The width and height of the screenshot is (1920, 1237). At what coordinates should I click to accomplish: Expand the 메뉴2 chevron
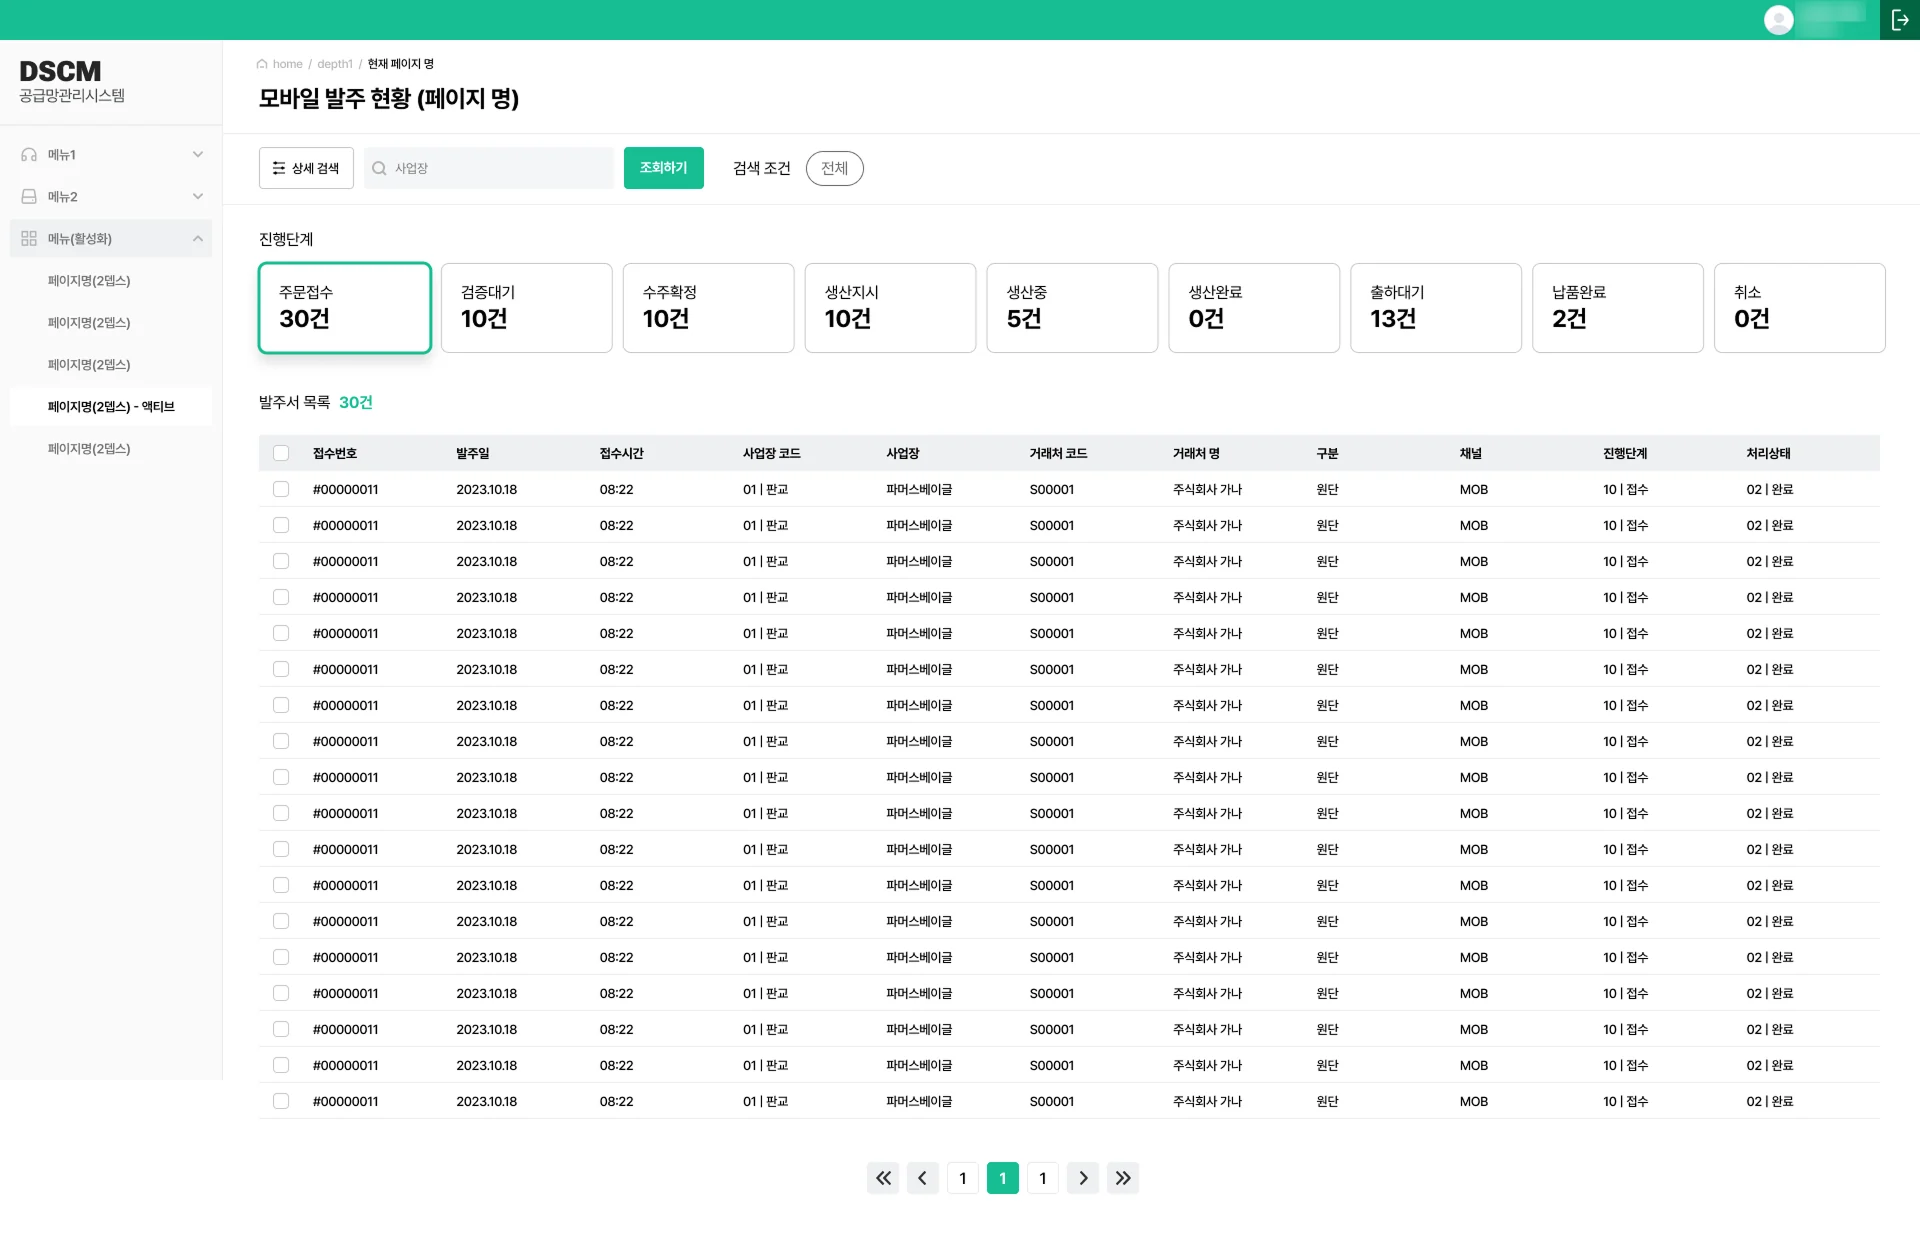[198, 197]
